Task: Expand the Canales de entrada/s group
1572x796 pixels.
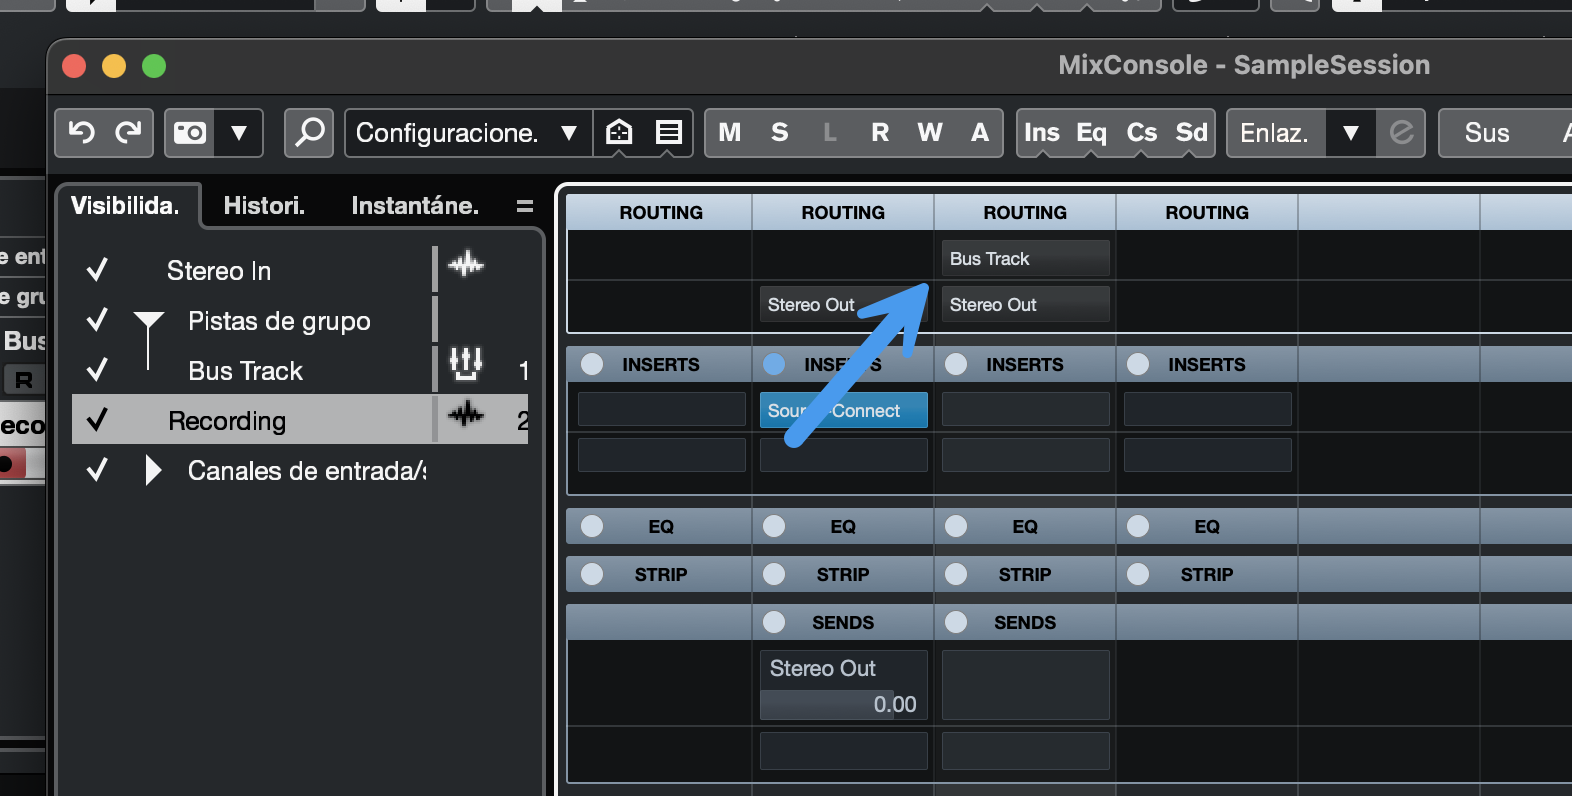Action: 152,470
